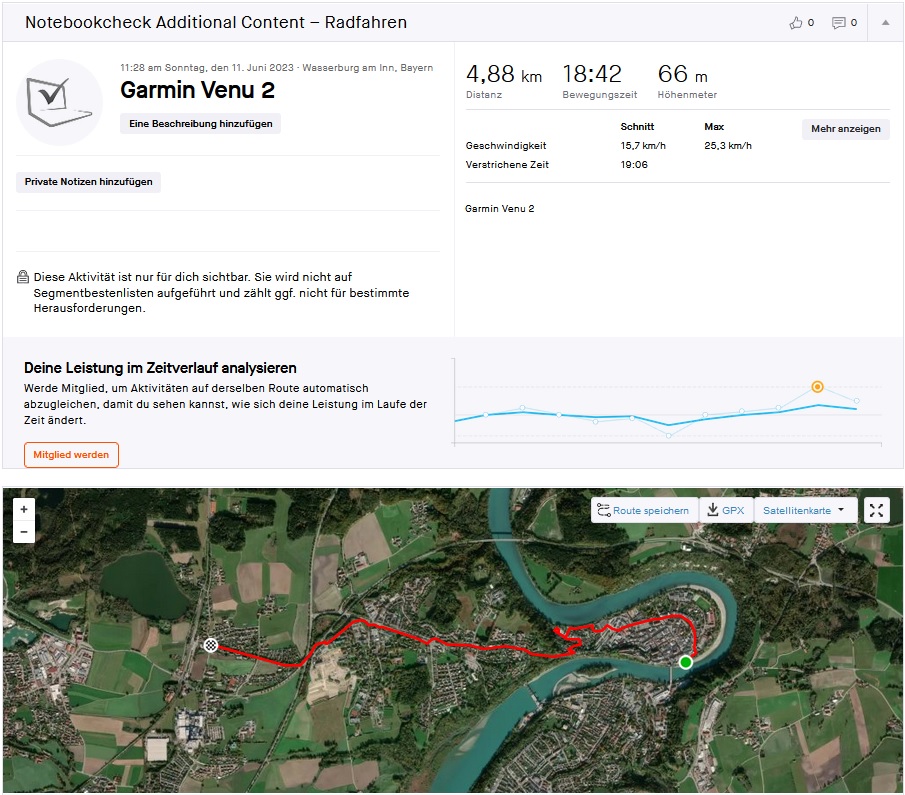Click the heading 'Deine Leistung im Zeitverlauf analysieren'
The height and width of the screenshot is (795, 905).
click(160, 368)
